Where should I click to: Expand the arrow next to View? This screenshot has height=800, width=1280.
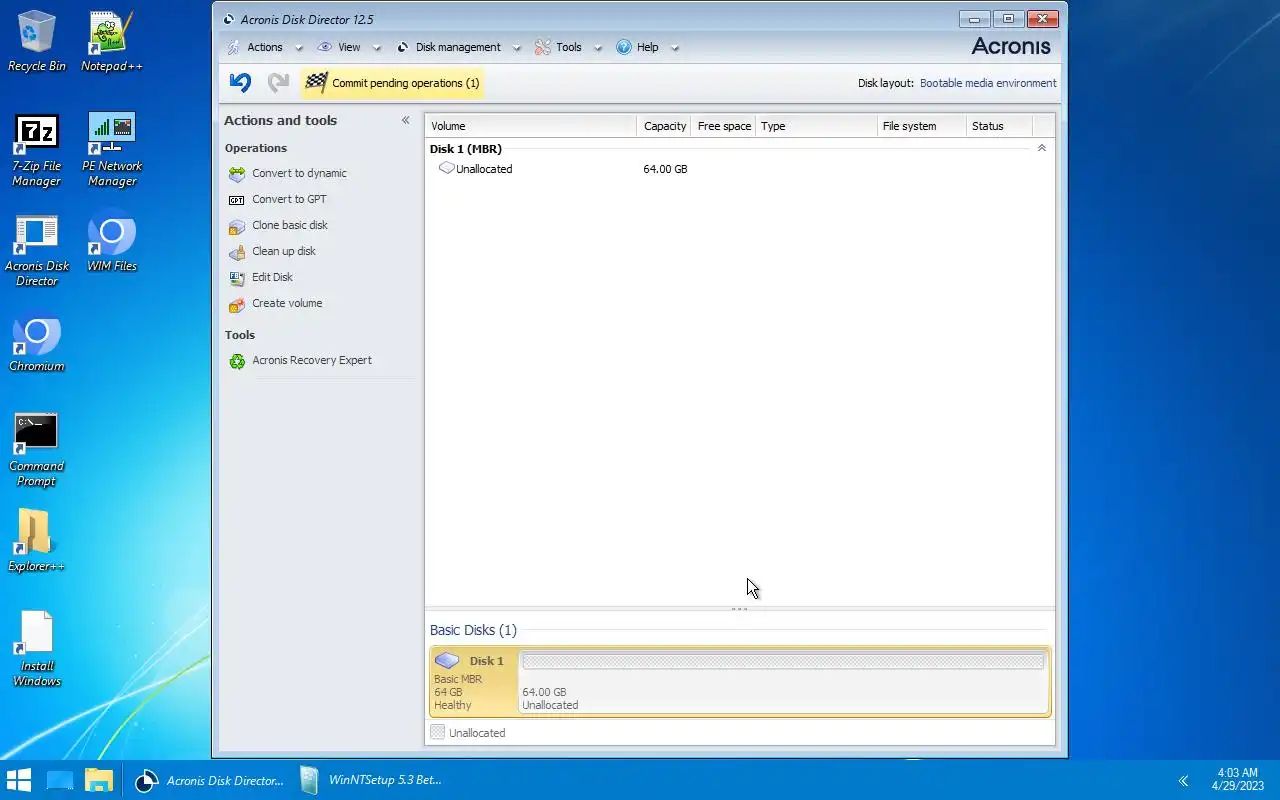[x=377, y=48]
